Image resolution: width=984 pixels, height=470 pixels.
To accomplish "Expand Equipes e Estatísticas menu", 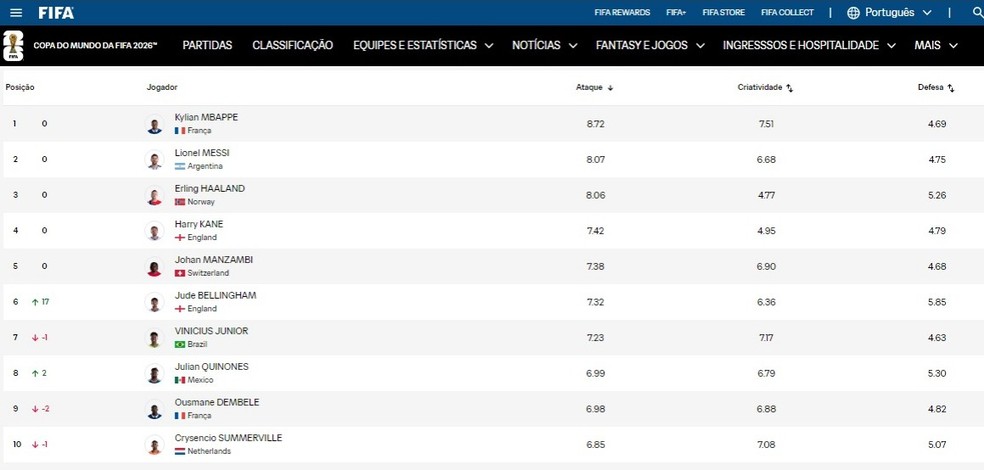I will 423,45.
